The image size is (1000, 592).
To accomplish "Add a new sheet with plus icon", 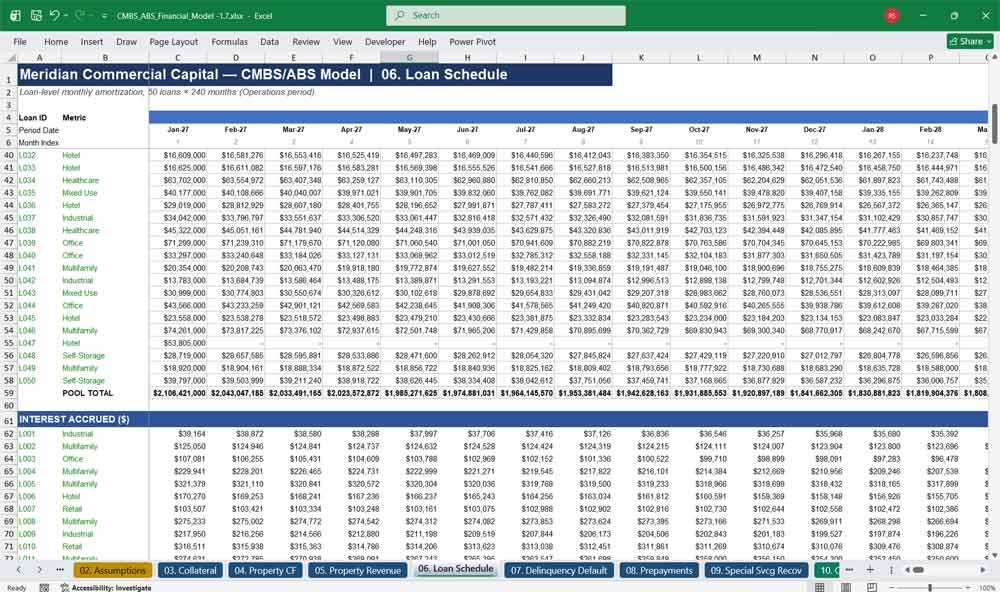I will (x=870, y=570).
